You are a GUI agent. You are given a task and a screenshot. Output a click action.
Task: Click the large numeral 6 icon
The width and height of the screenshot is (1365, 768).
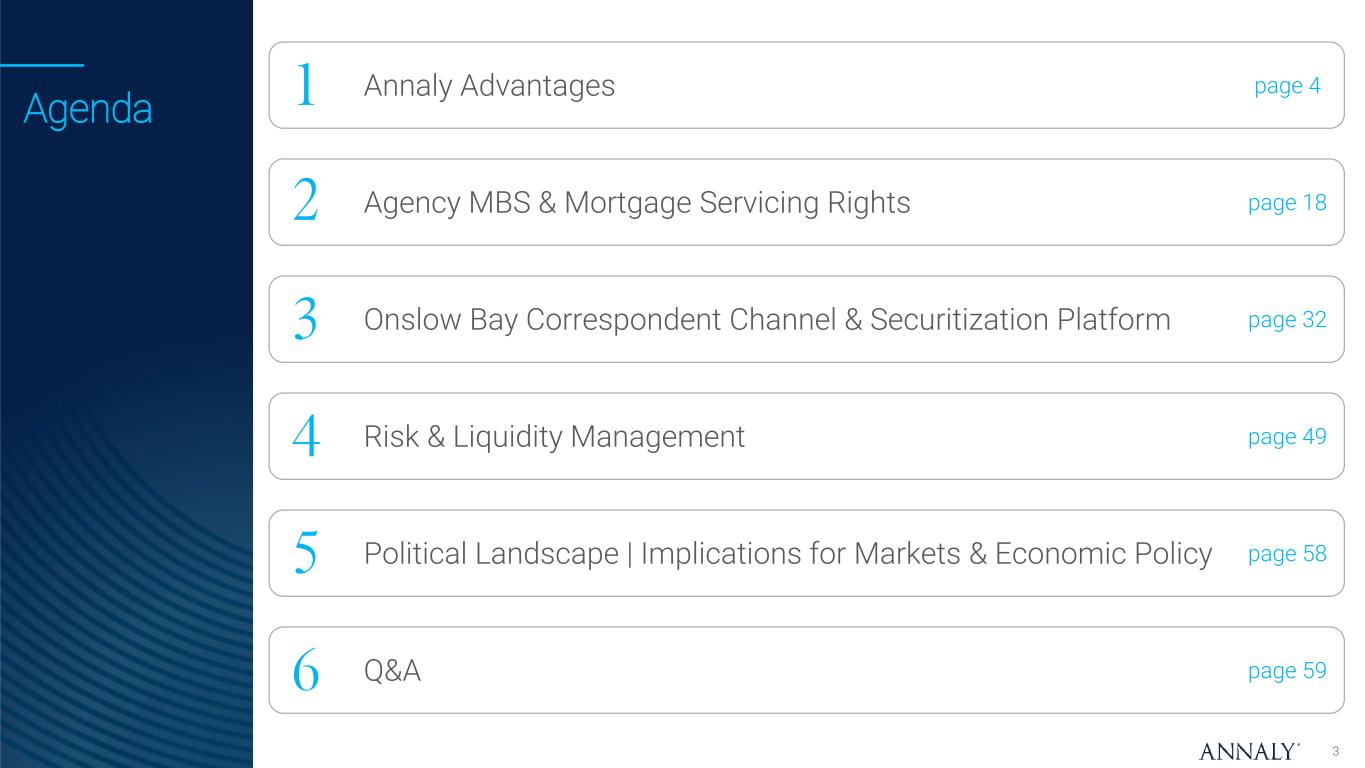(305, 671)
